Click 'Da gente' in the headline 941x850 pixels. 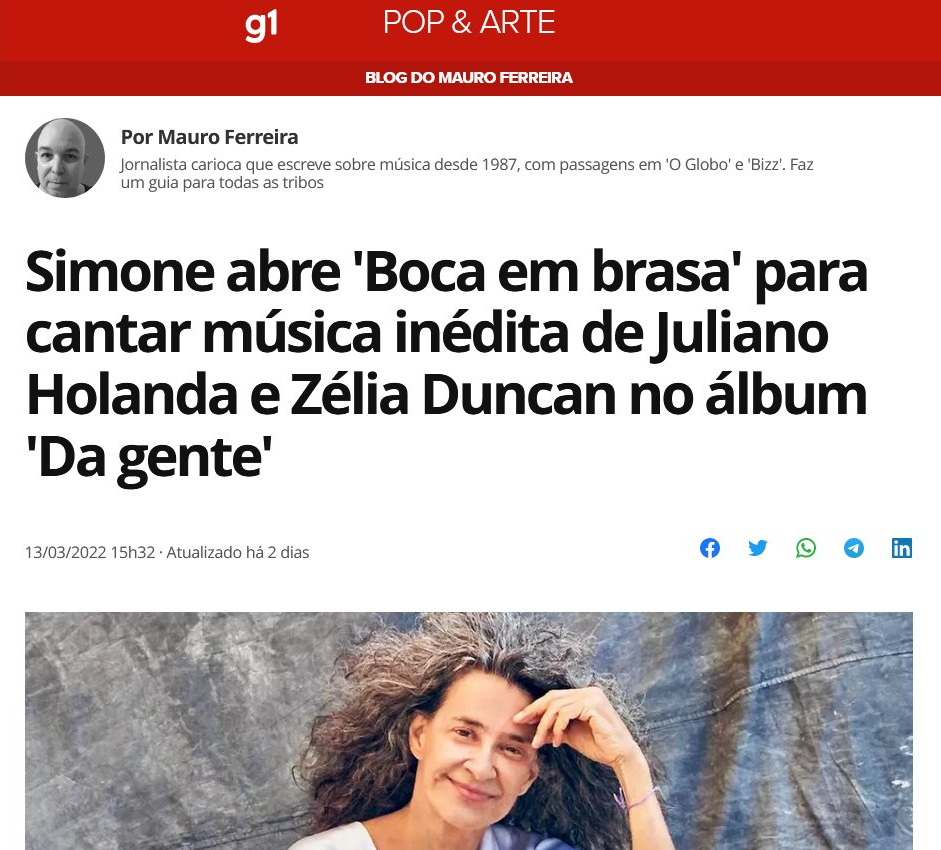click(149, 457)
